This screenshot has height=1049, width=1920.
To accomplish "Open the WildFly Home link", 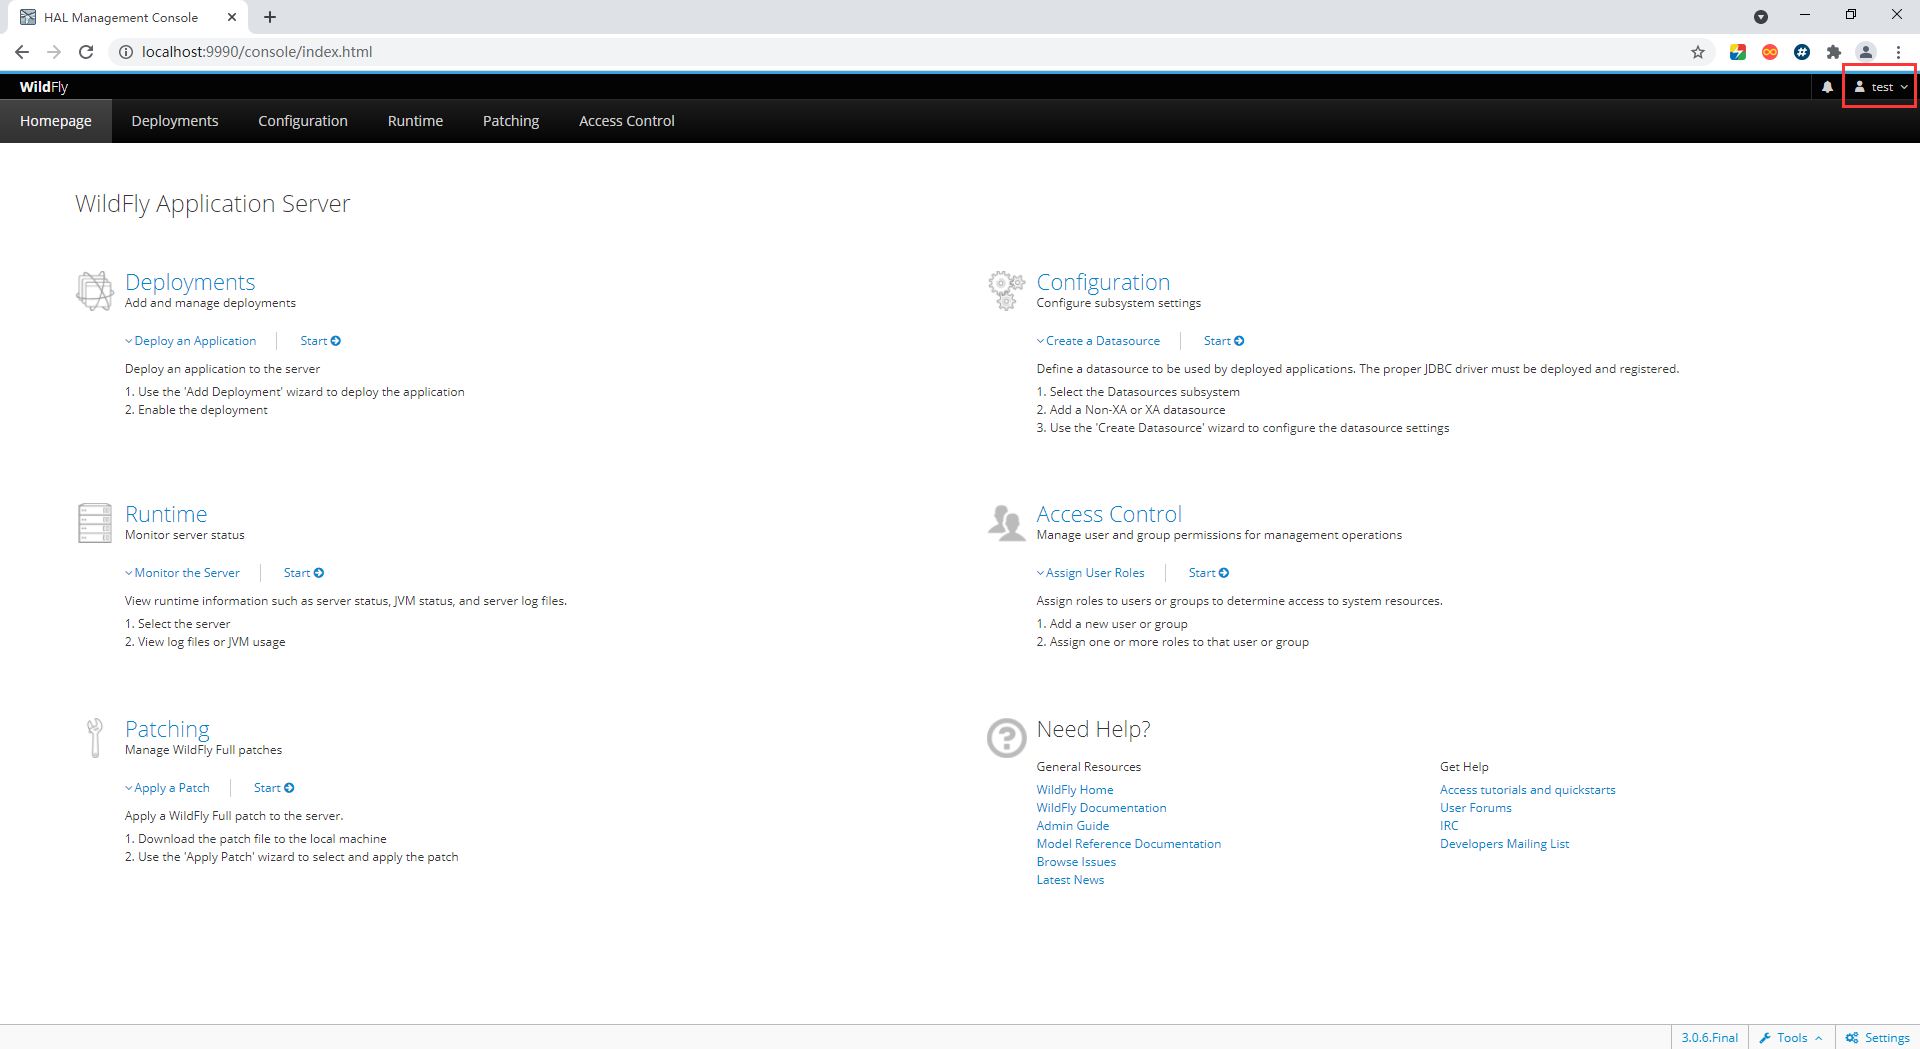I will (x=1075, y=790).
